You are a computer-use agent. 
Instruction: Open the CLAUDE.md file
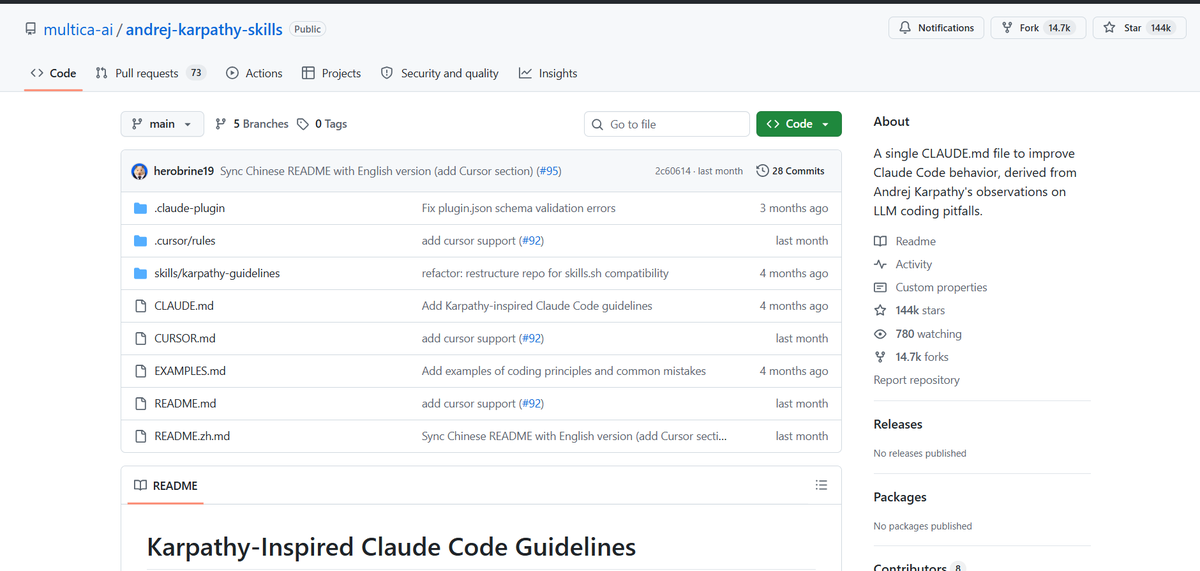[184, 306]
